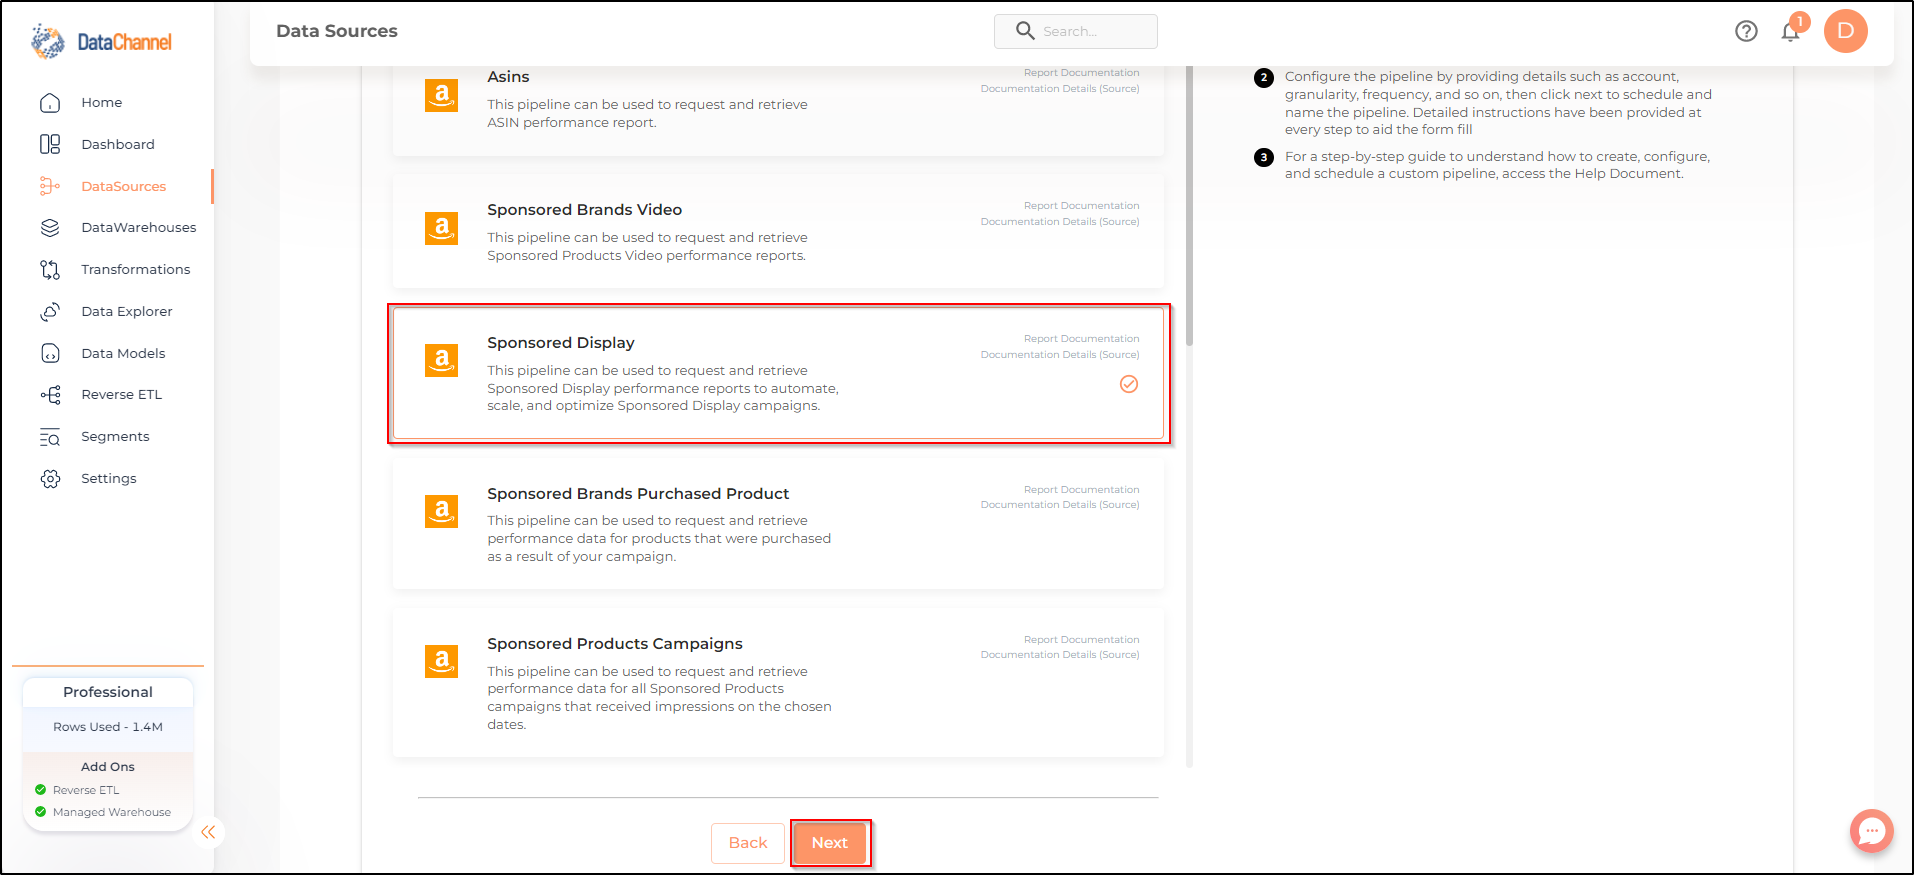Open the chat support bubble
This screenshot has height=875, width=1914.
pos(1872,831)
